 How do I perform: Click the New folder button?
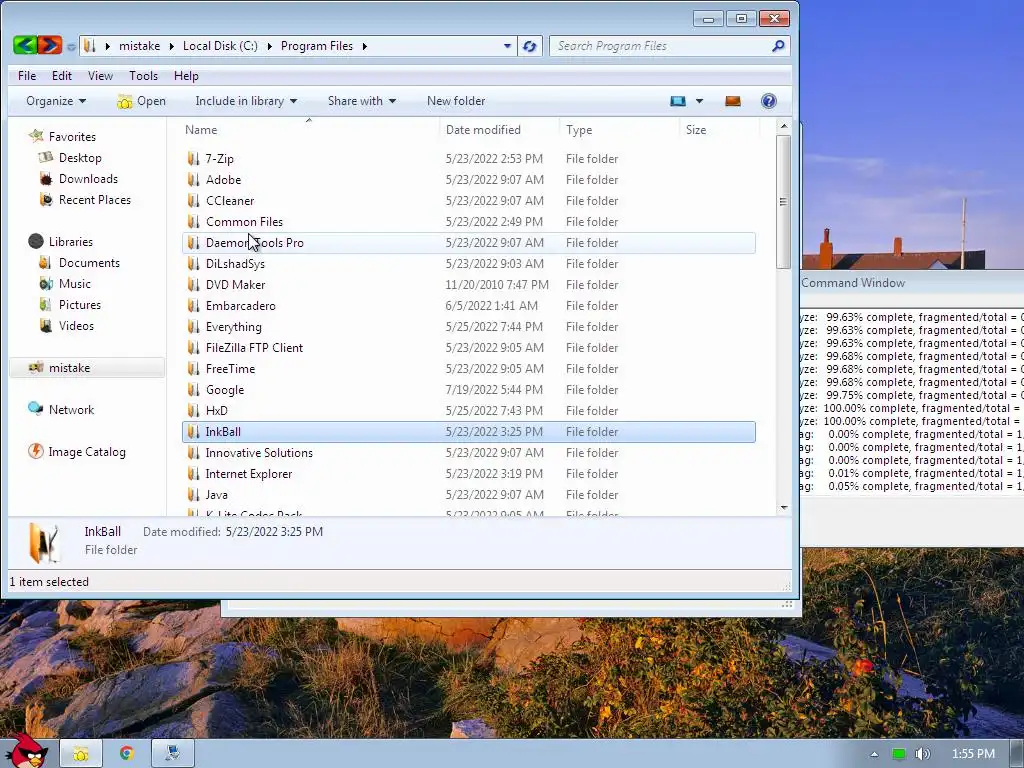click(456, 101)
